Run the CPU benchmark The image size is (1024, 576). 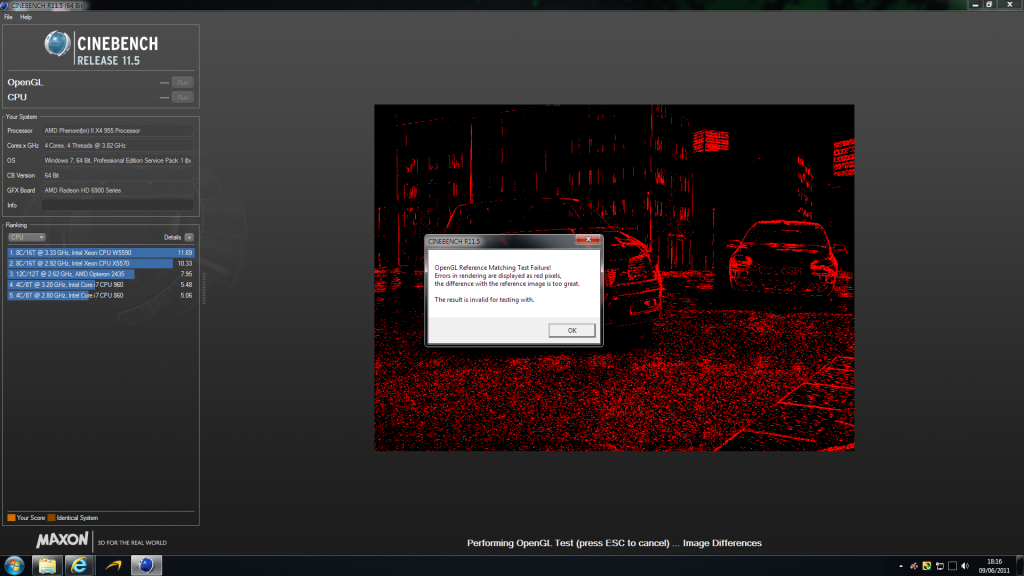(182, 97)
